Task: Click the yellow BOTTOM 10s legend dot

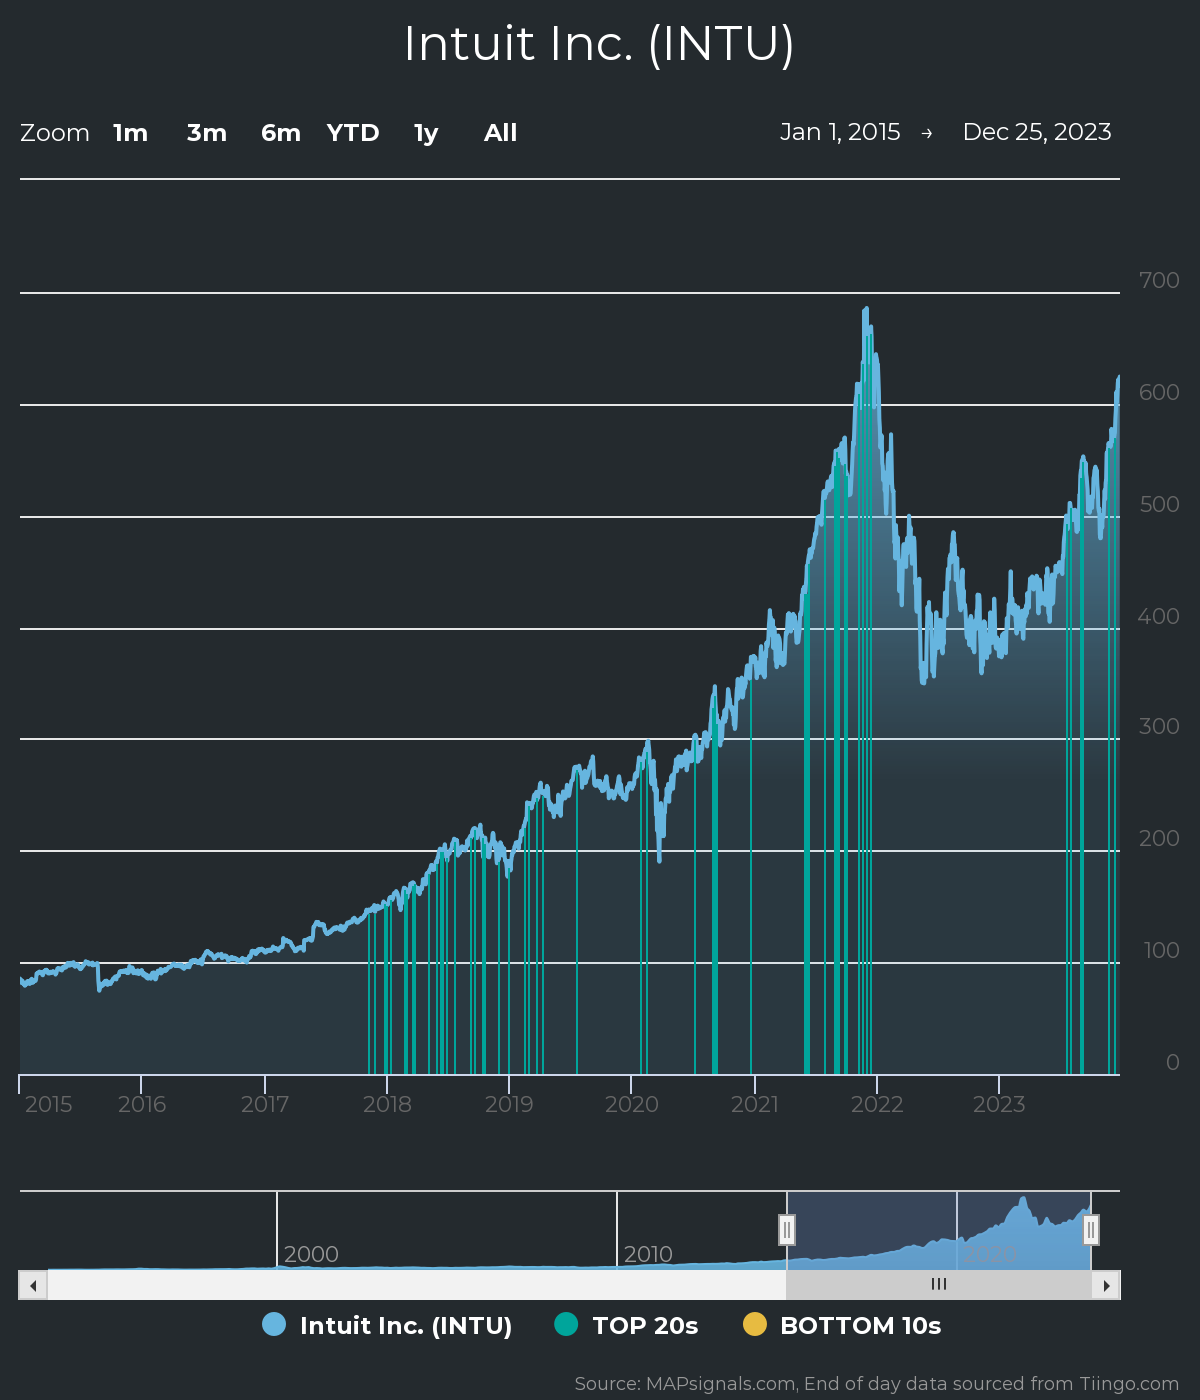Action: pyautogui.click(x=757, y=1325)
